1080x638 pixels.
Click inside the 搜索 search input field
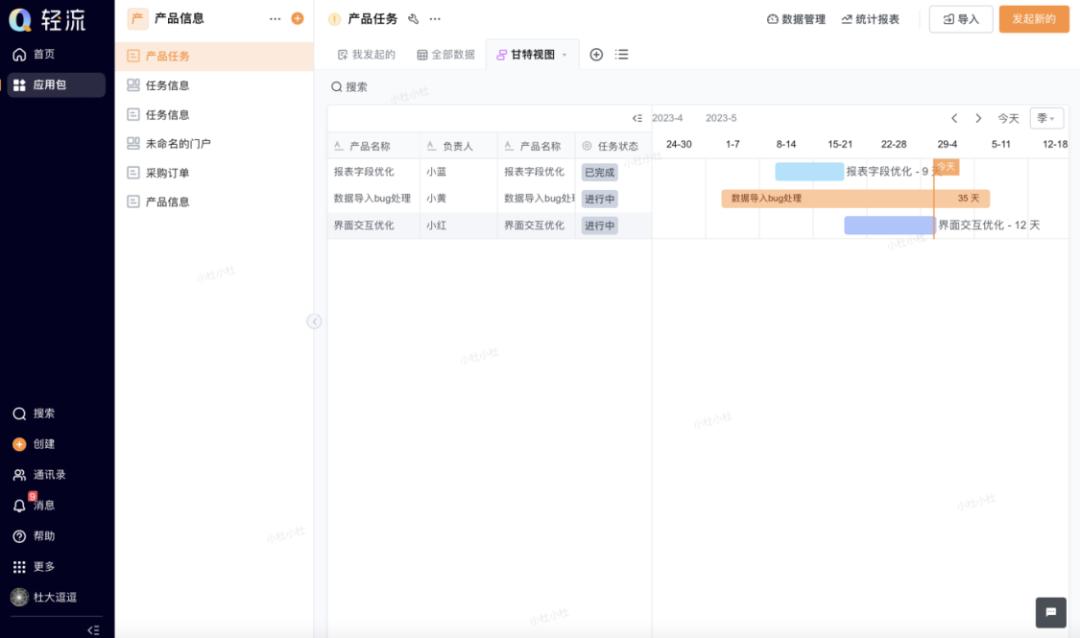tap(400, 87)
